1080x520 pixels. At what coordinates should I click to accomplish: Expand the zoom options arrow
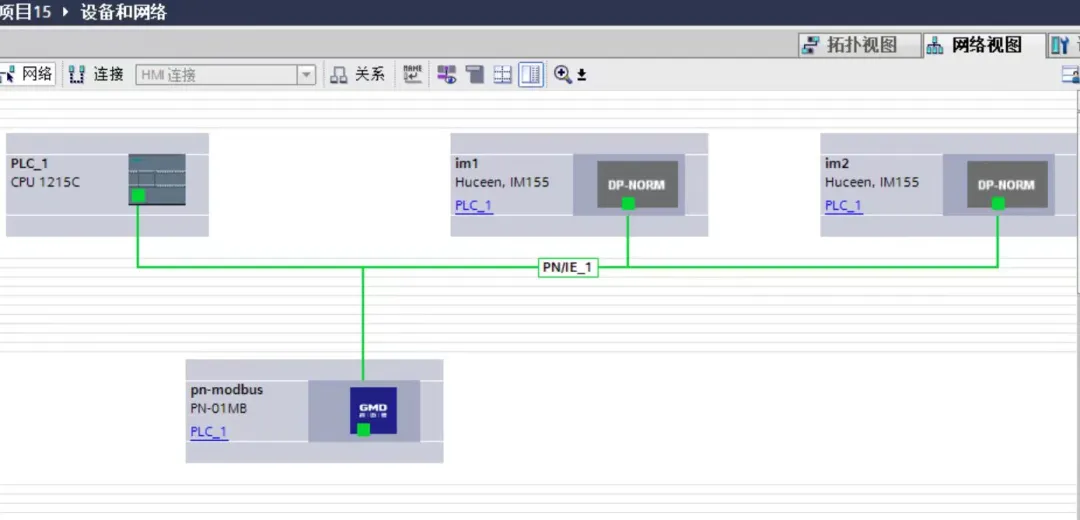(582, 75)
